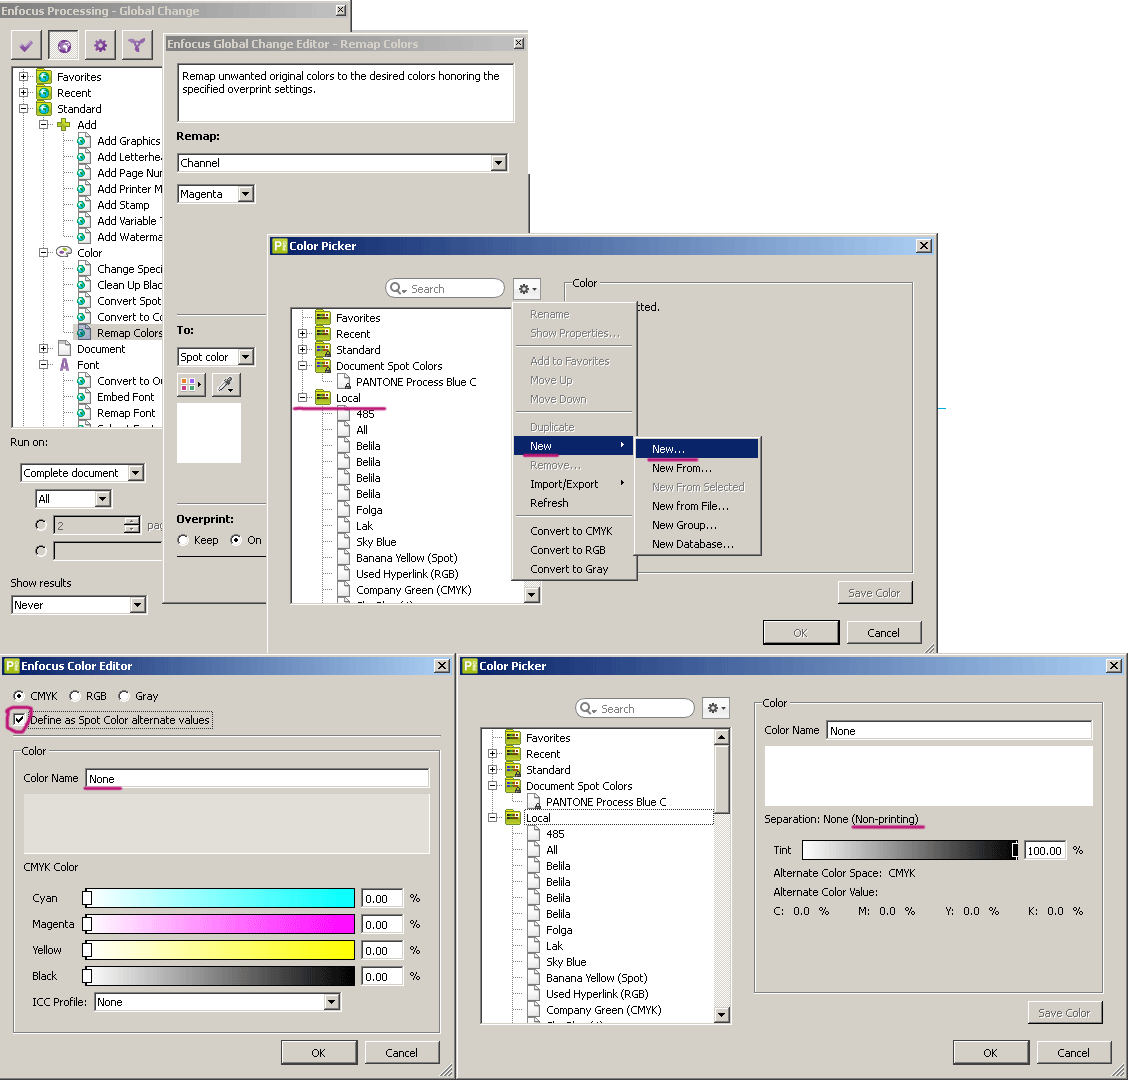Select the RGB radio button in Color Editor
This screenshot has width=1128, height=1080.
point(75,696)
